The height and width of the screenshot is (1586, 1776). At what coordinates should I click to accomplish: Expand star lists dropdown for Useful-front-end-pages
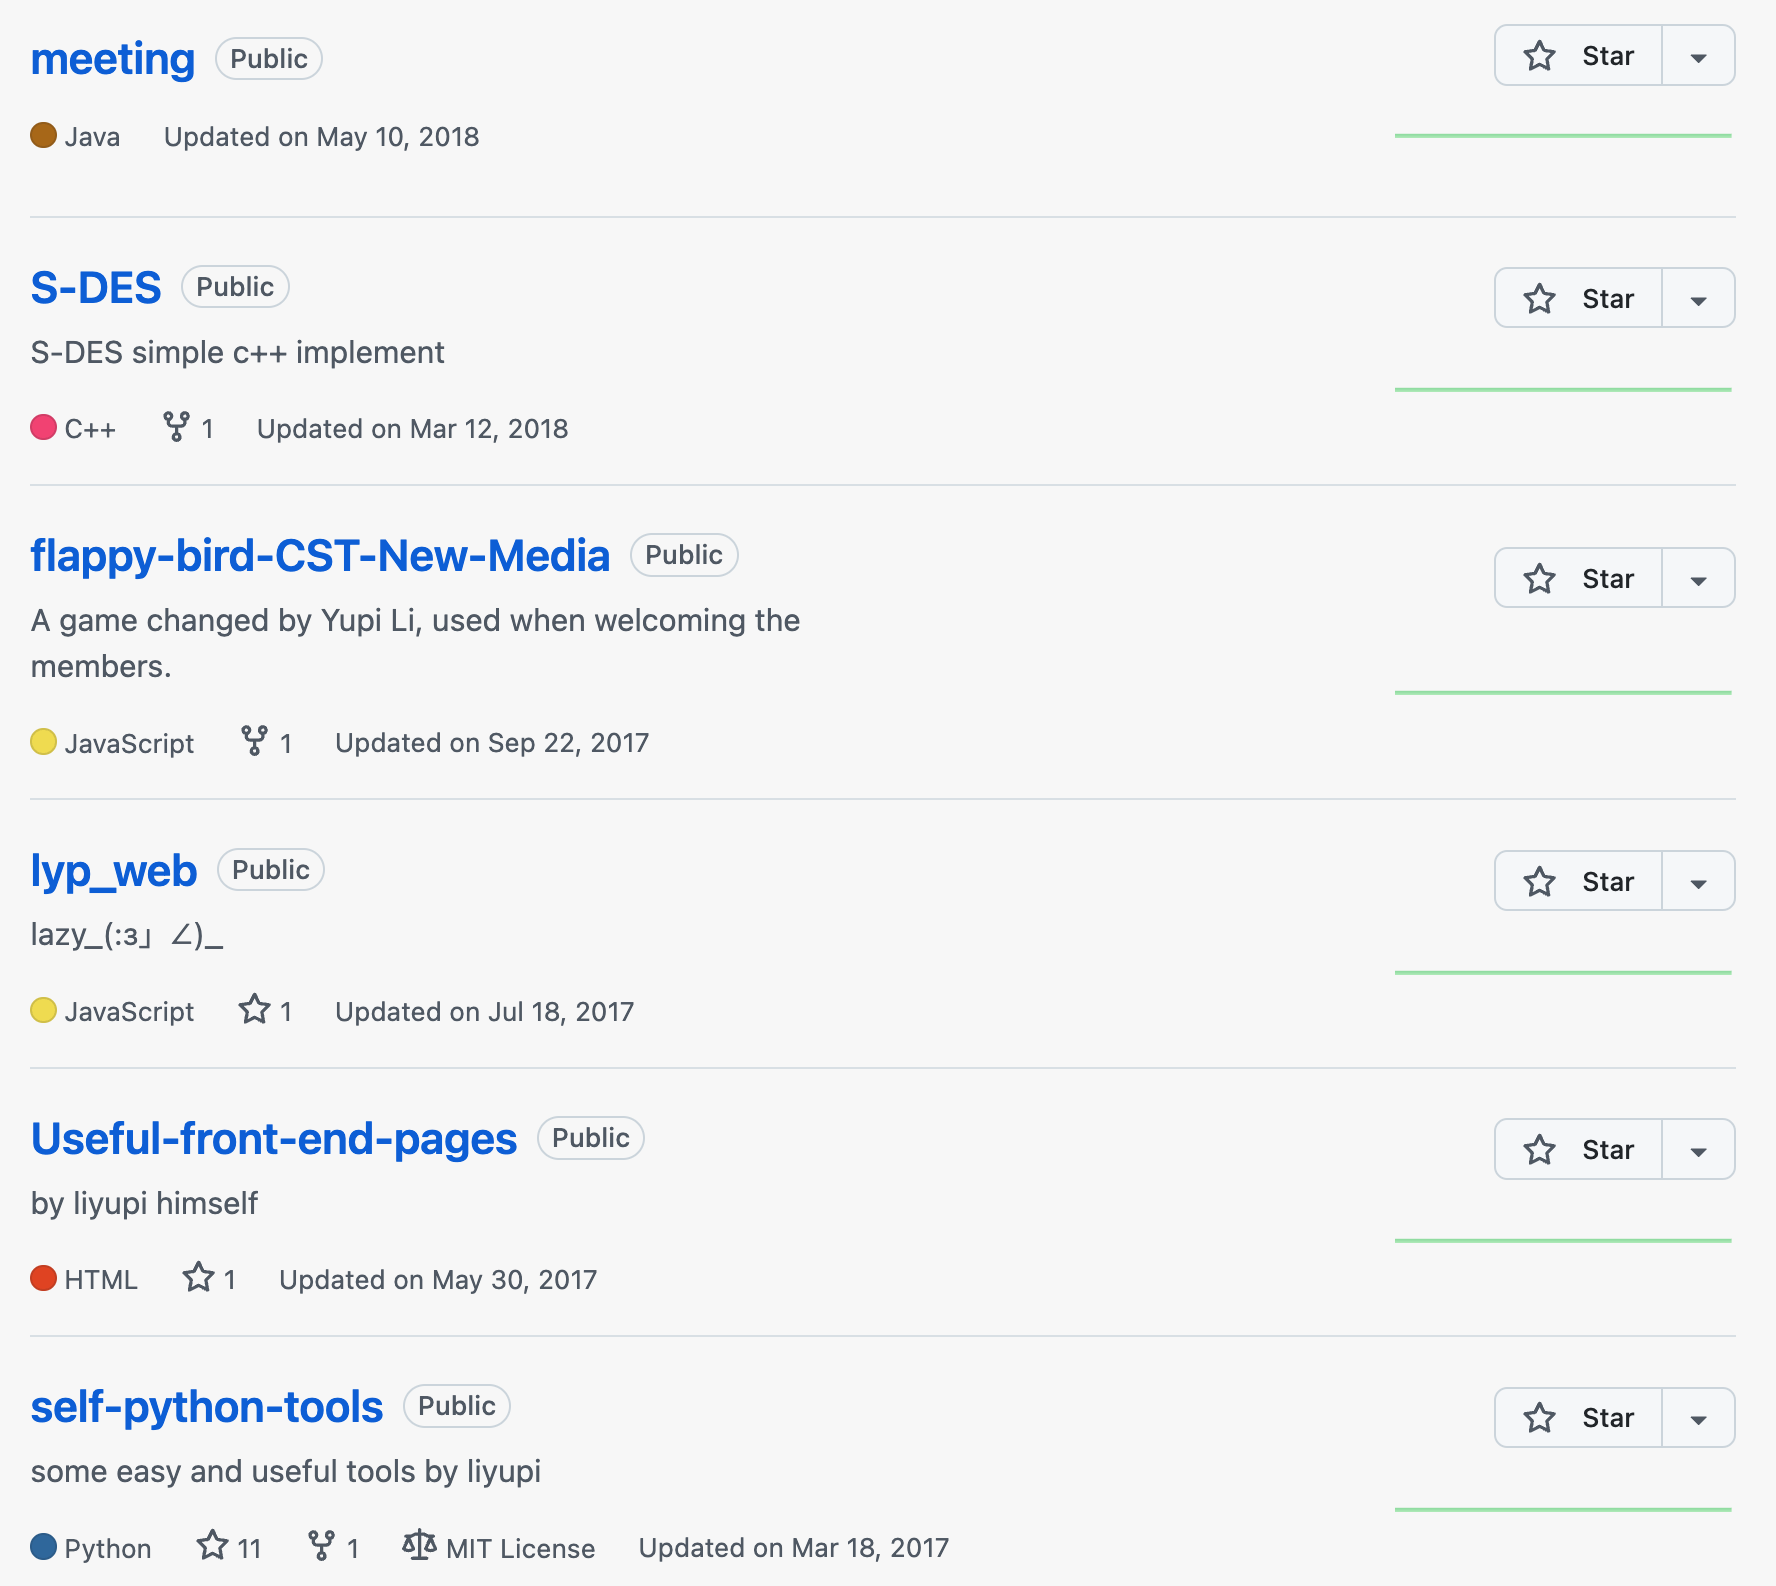[x=1698, y=1150]
